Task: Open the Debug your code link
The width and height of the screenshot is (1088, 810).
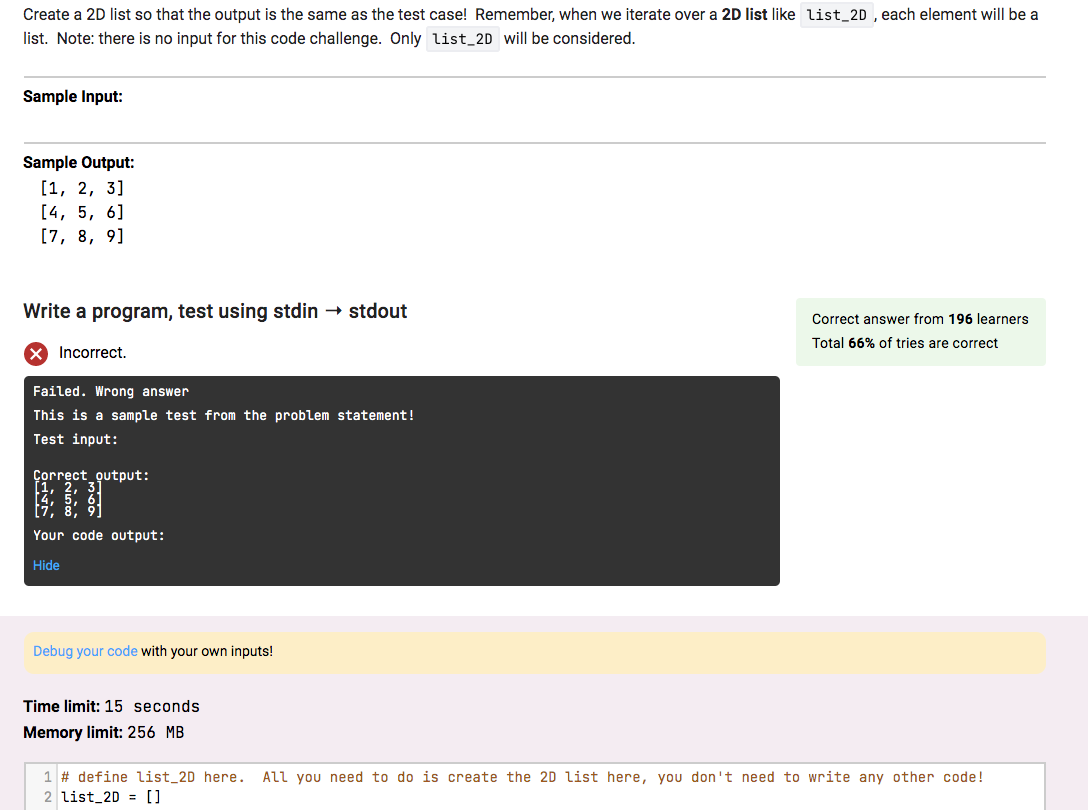Action: (x=83, y=650)
